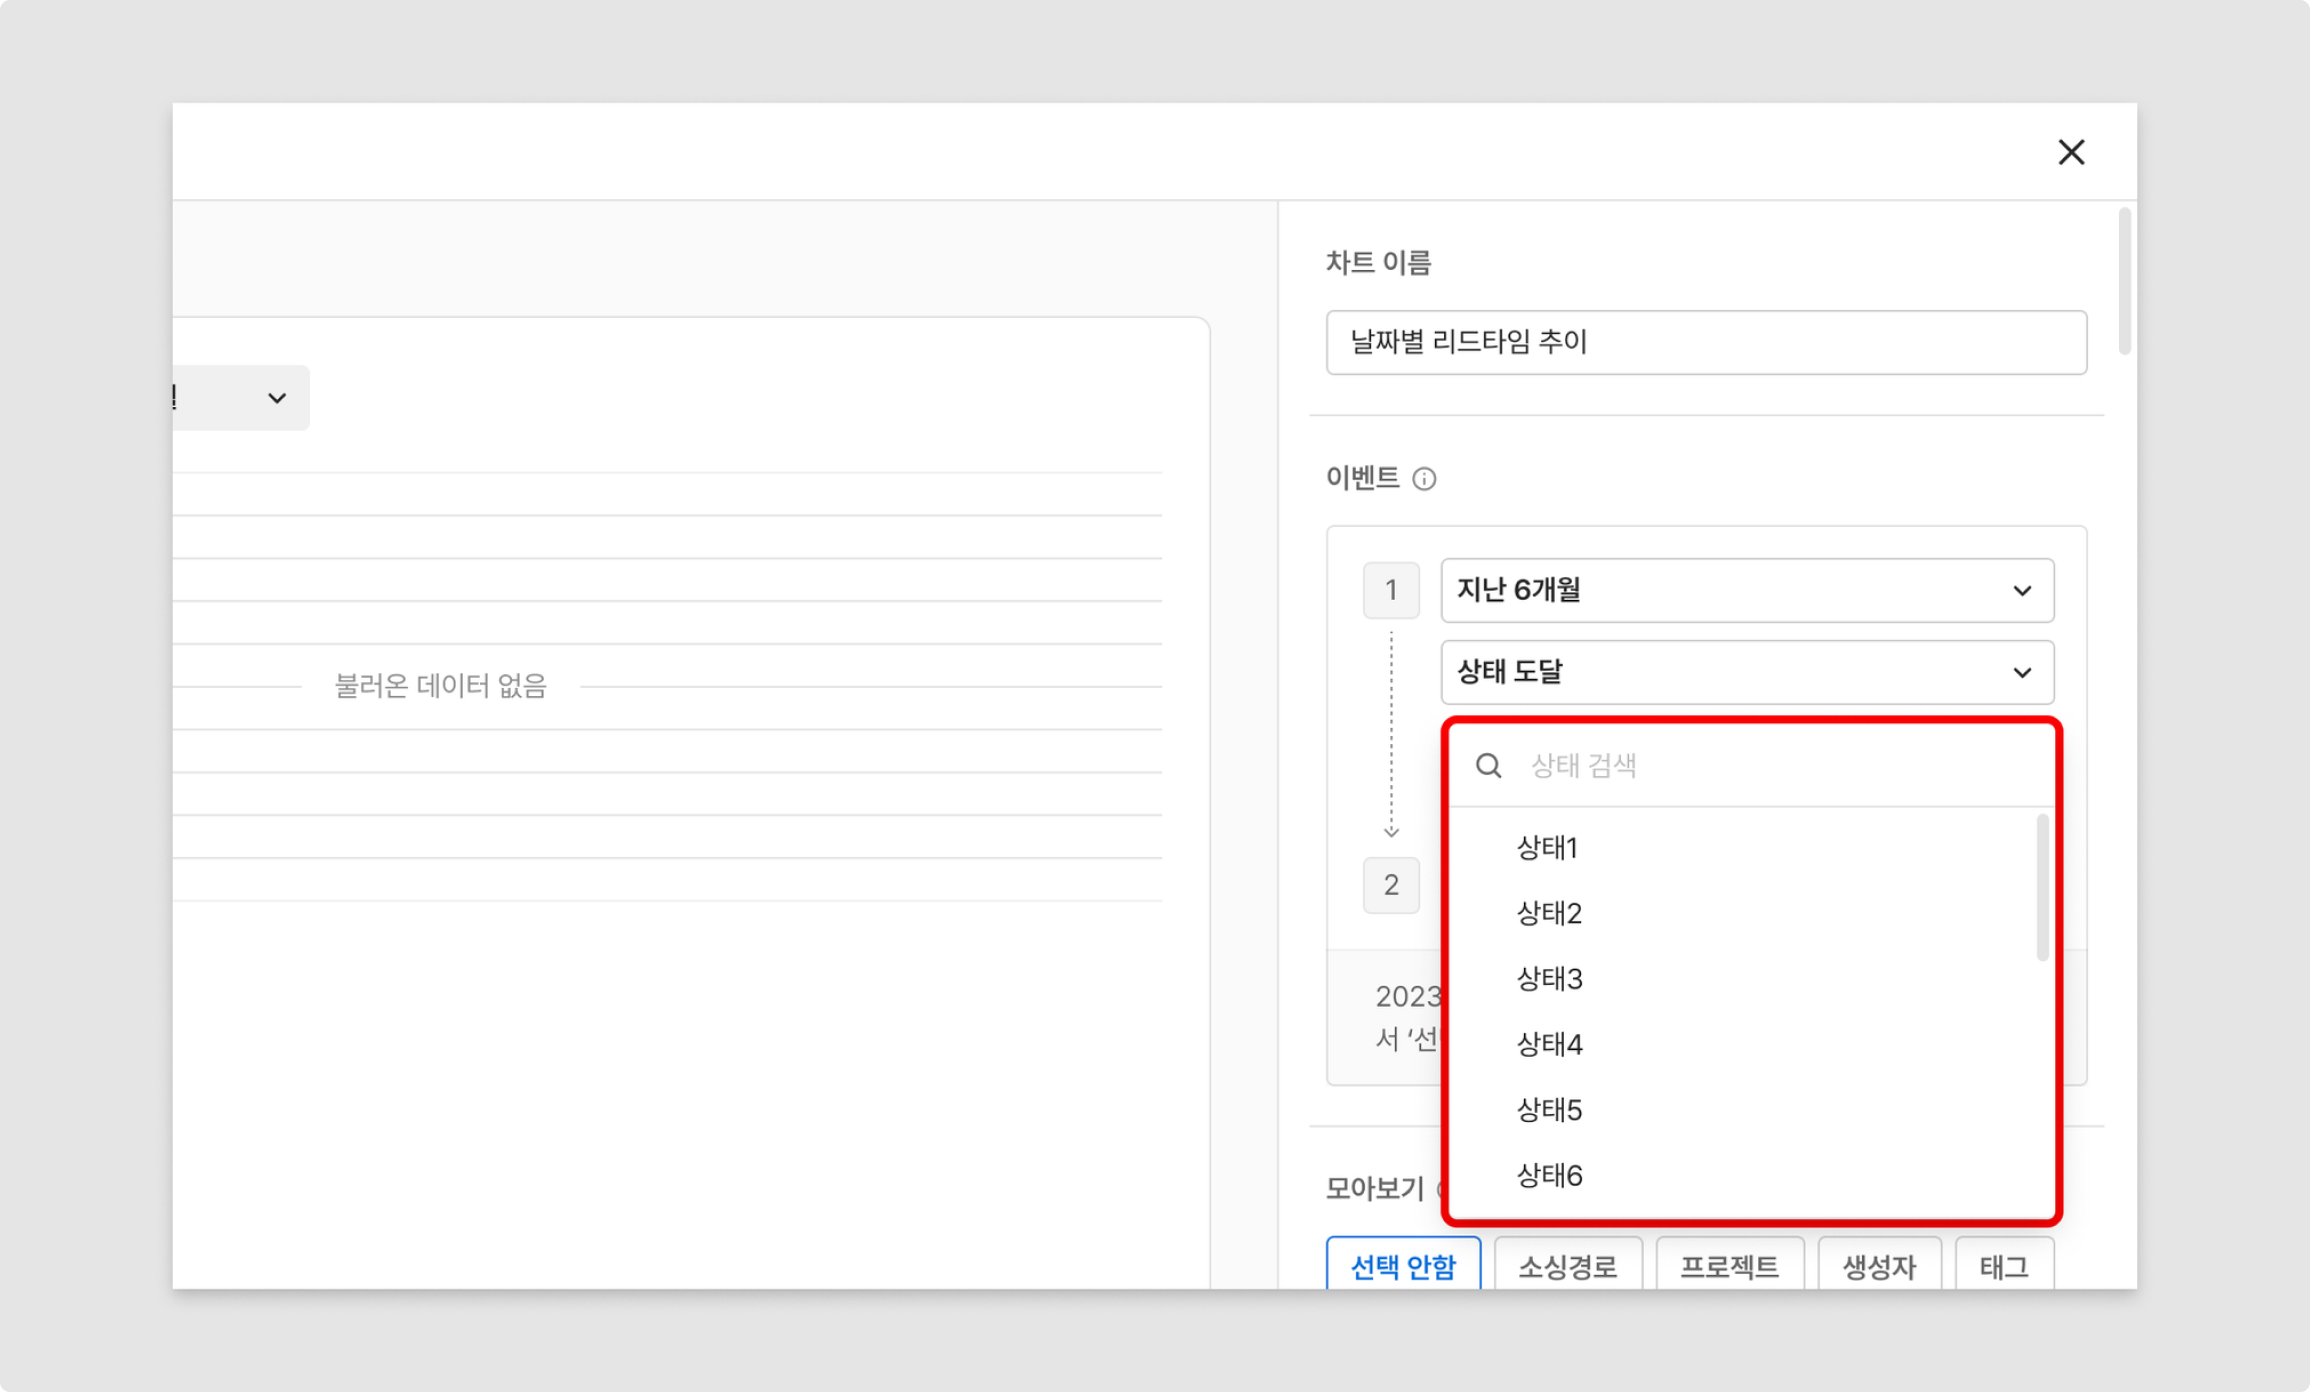Viewport: 2310px width, 1392px height.
Task: Select 상태2 from the list
Action: point(1549,913)
